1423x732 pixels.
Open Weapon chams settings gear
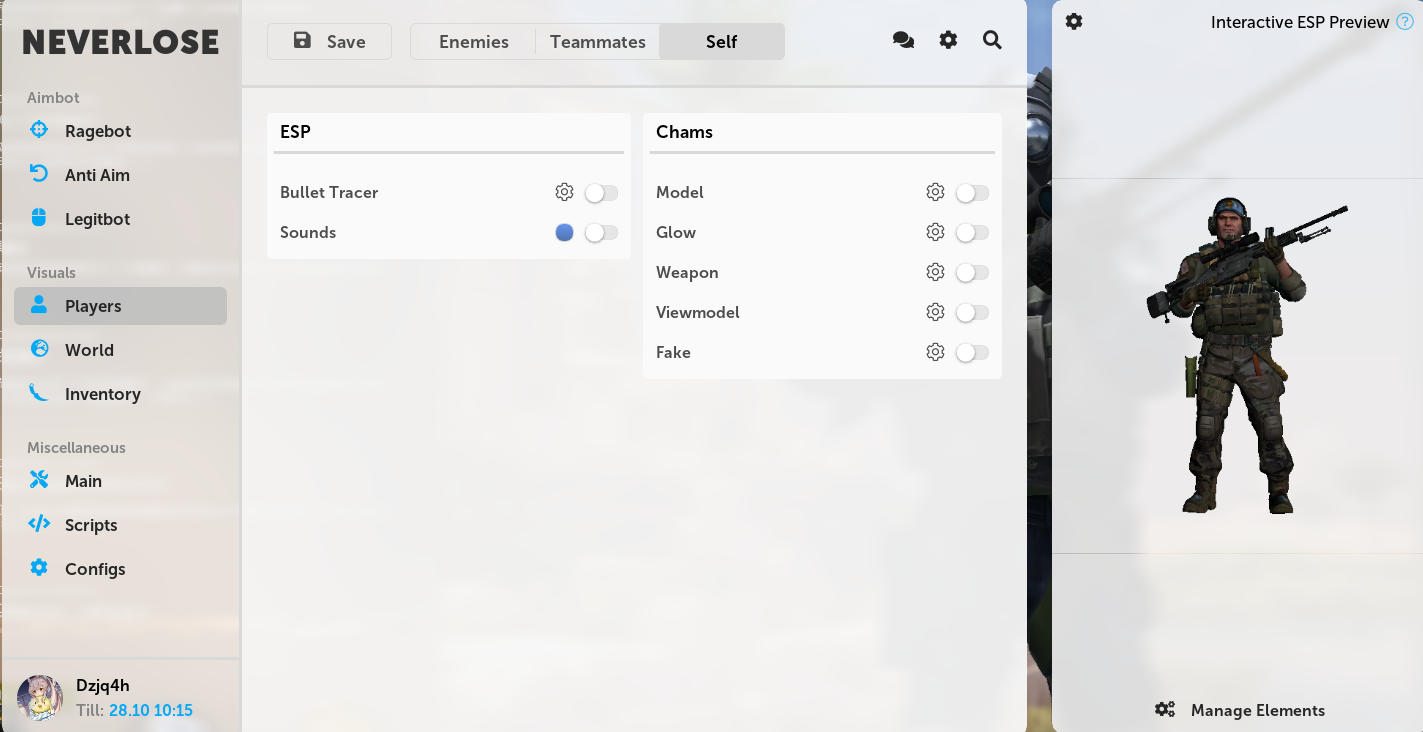[x=935, y=272]
